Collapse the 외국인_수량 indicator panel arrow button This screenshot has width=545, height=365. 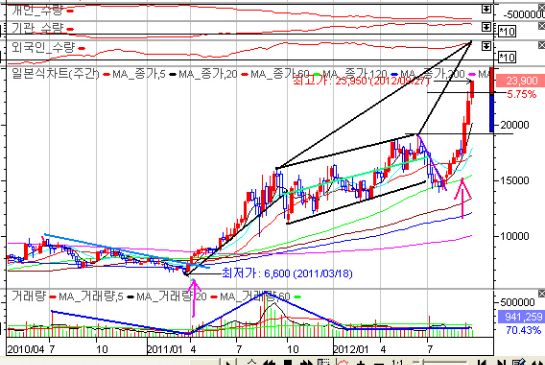[x=486, y=46]
